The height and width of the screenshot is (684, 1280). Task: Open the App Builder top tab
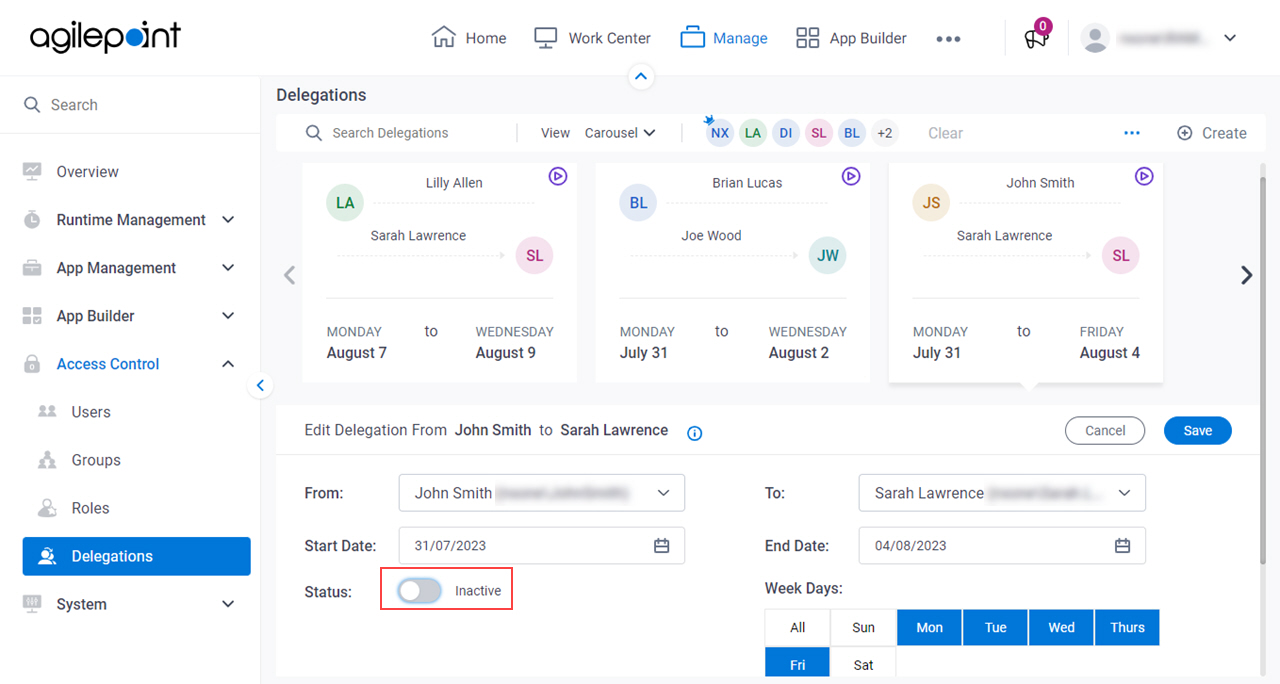pos(851,38)
